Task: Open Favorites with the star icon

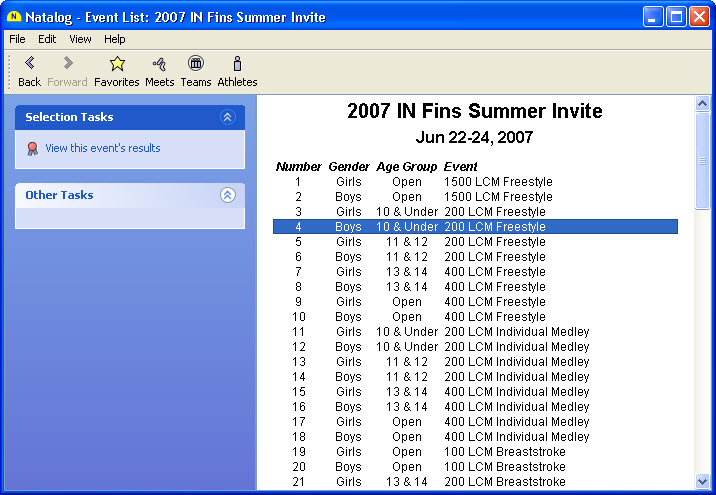Action: click(x=116, y=64)
